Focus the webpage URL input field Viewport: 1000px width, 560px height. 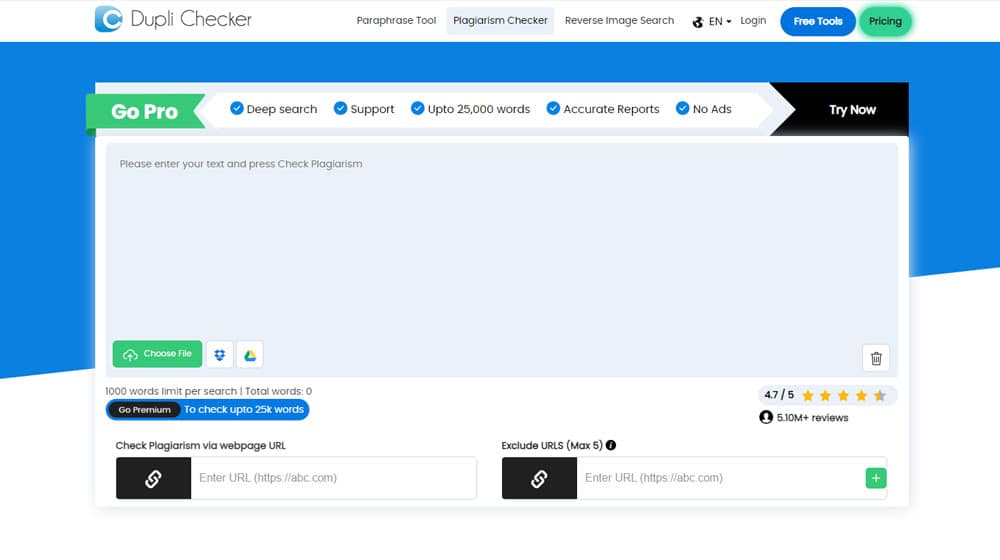(334, 478)
